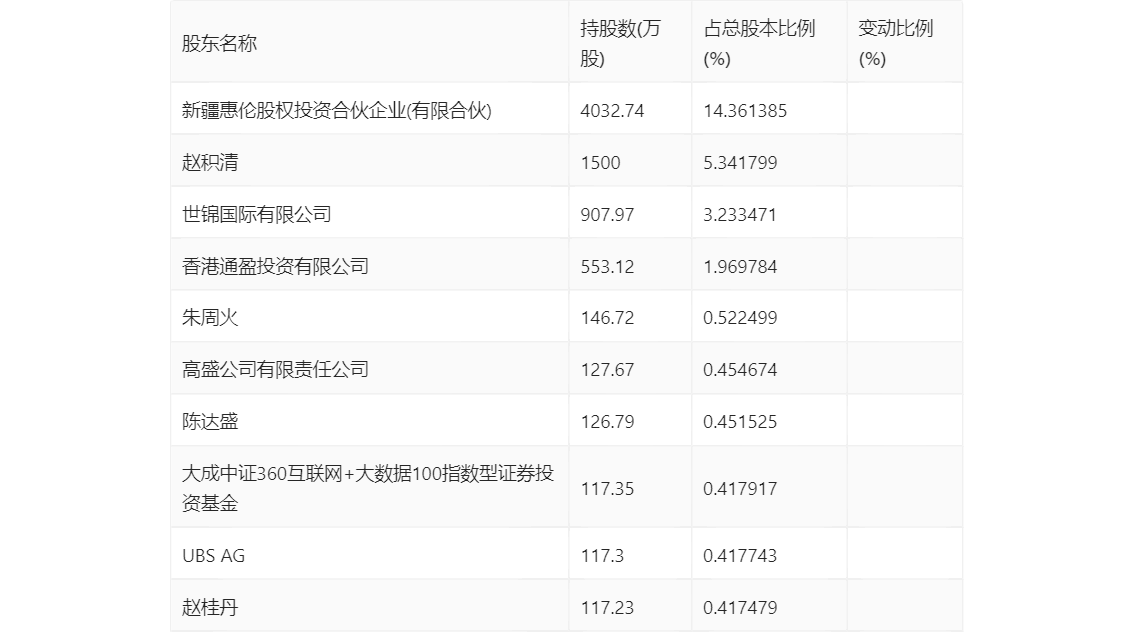1134x632 pixels.
Task: Select shareholder UBS AG
Action: coord(213,556)
